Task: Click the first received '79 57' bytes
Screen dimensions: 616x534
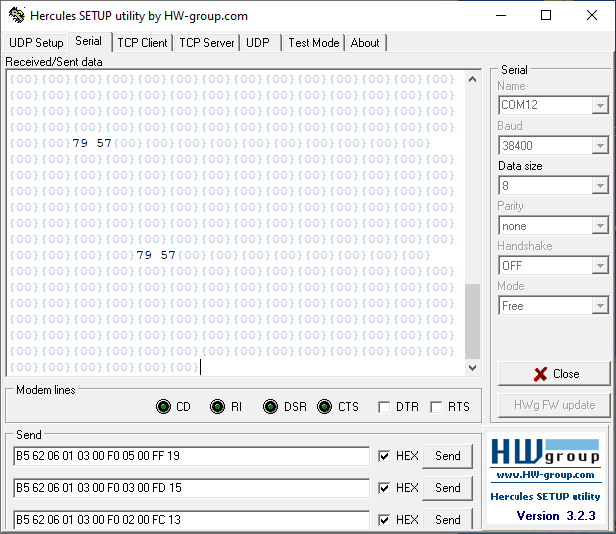Action: tap(92, 143)
